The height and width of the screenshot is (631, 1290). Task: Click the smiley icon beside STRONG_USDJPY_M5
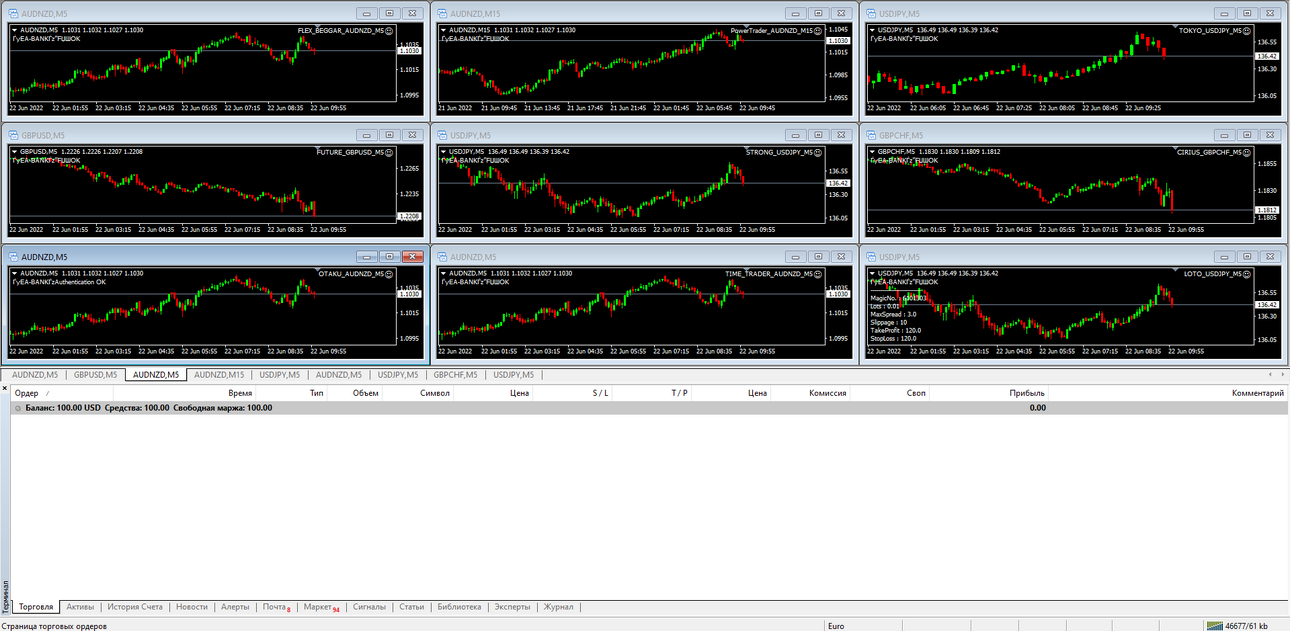click(x=818, y=152)
